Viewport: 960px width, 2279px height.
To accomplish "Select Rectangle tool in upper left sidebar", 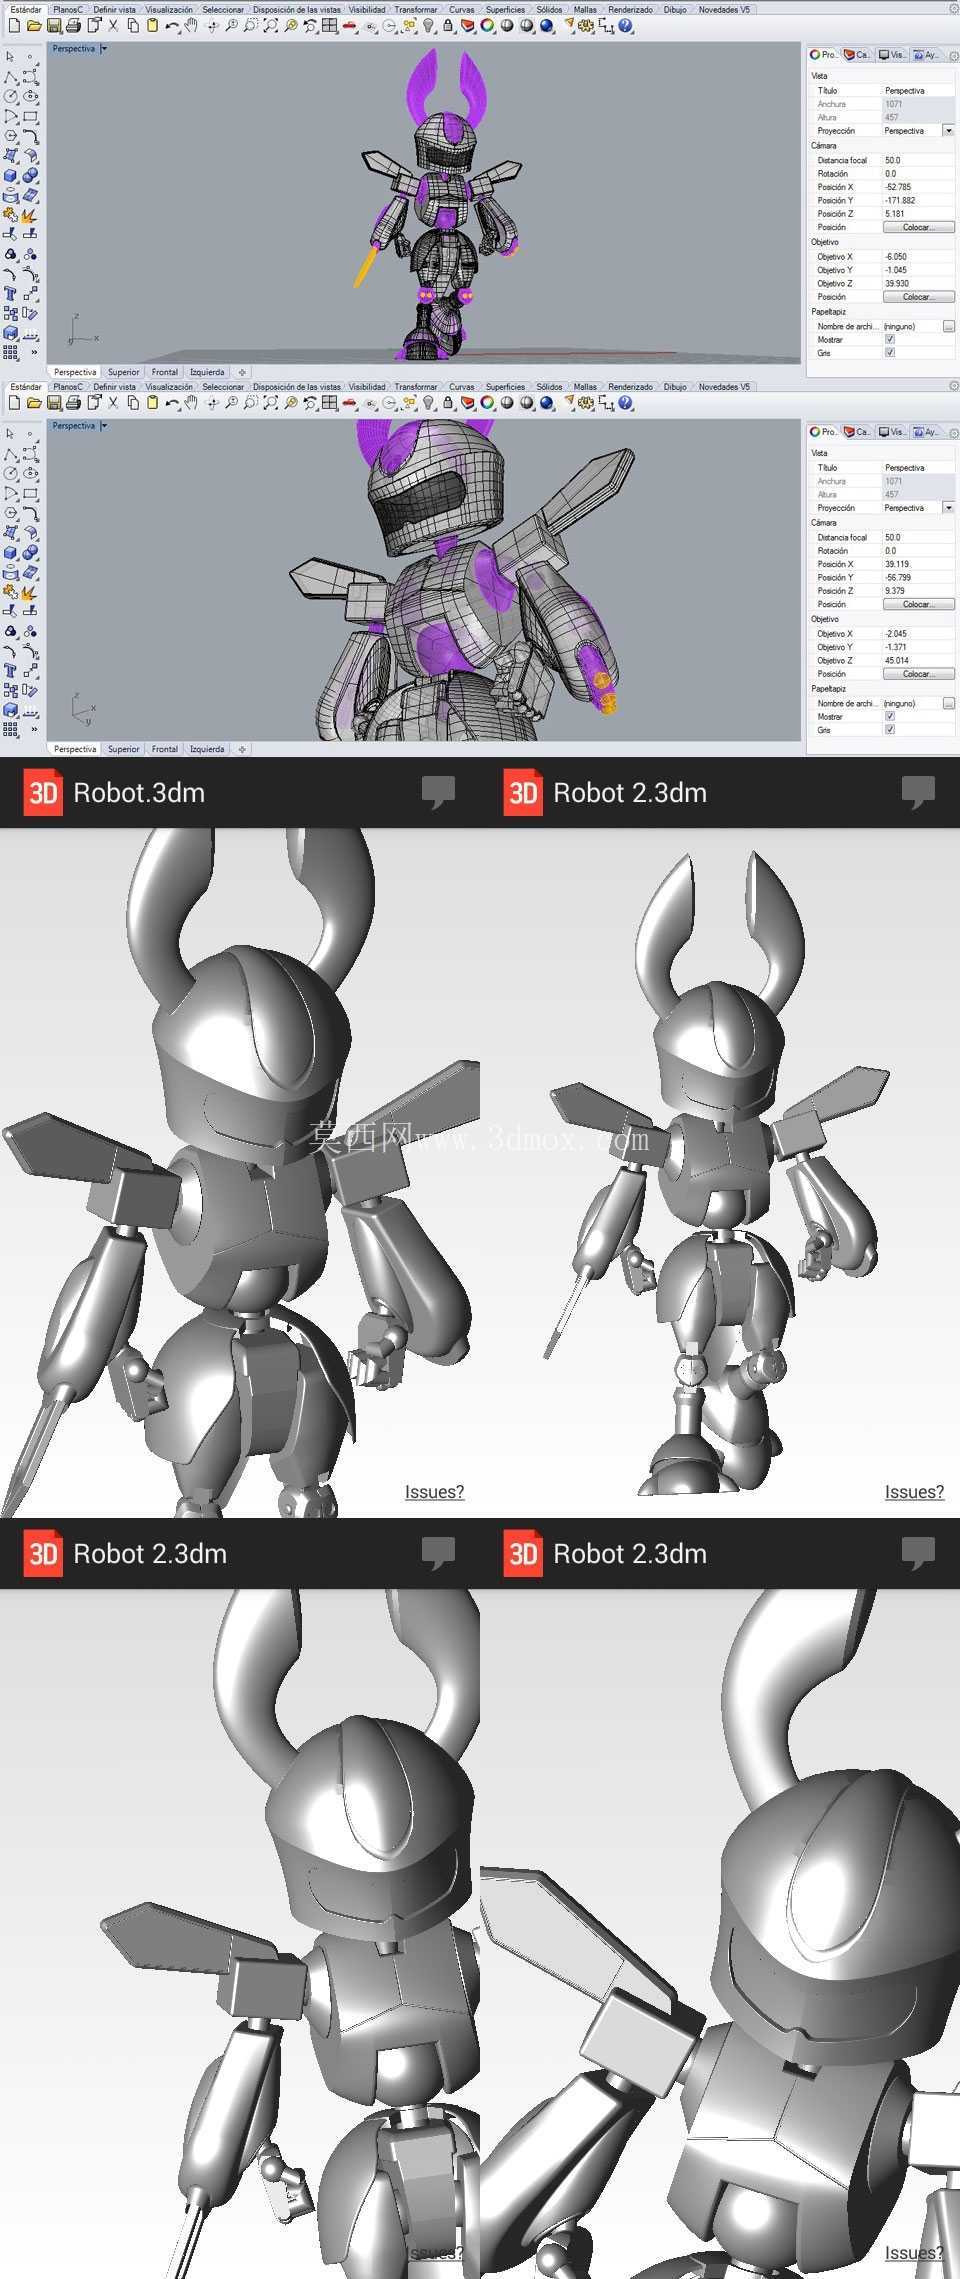I will point(30,116).
